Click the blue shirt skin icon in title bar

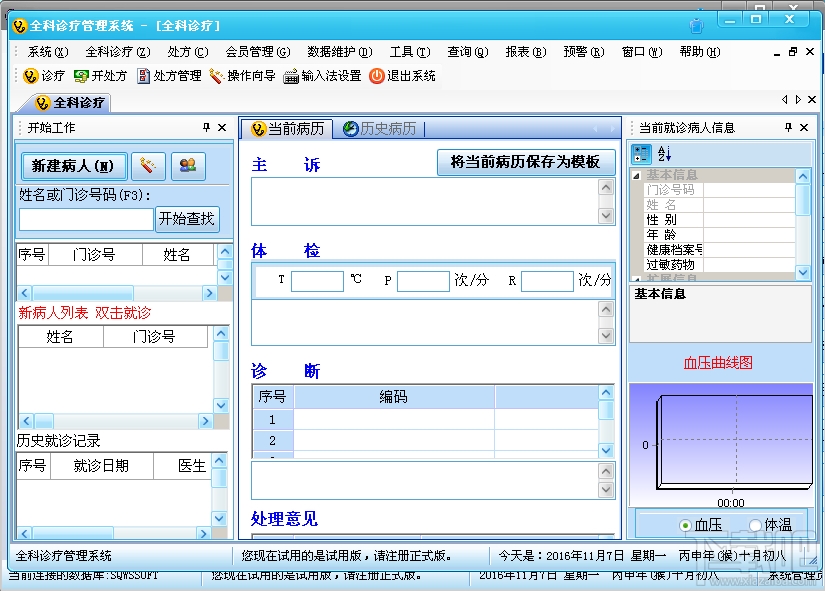click(x=696, y=25)
